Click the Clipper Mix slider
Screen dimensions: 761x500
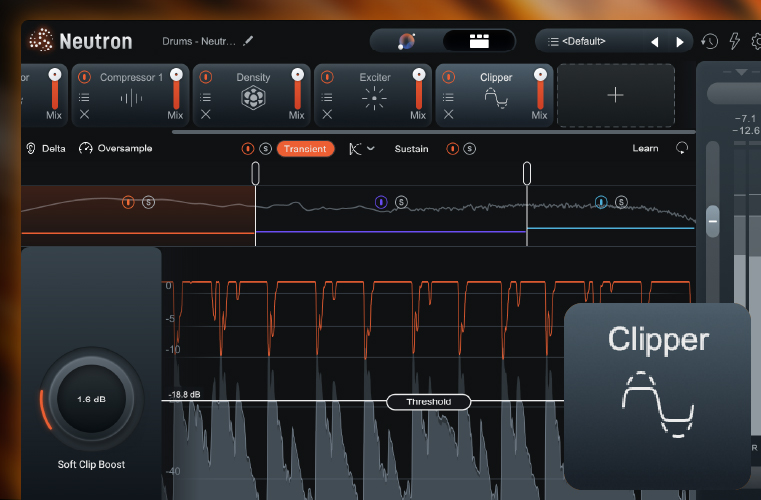pos(540,89)
